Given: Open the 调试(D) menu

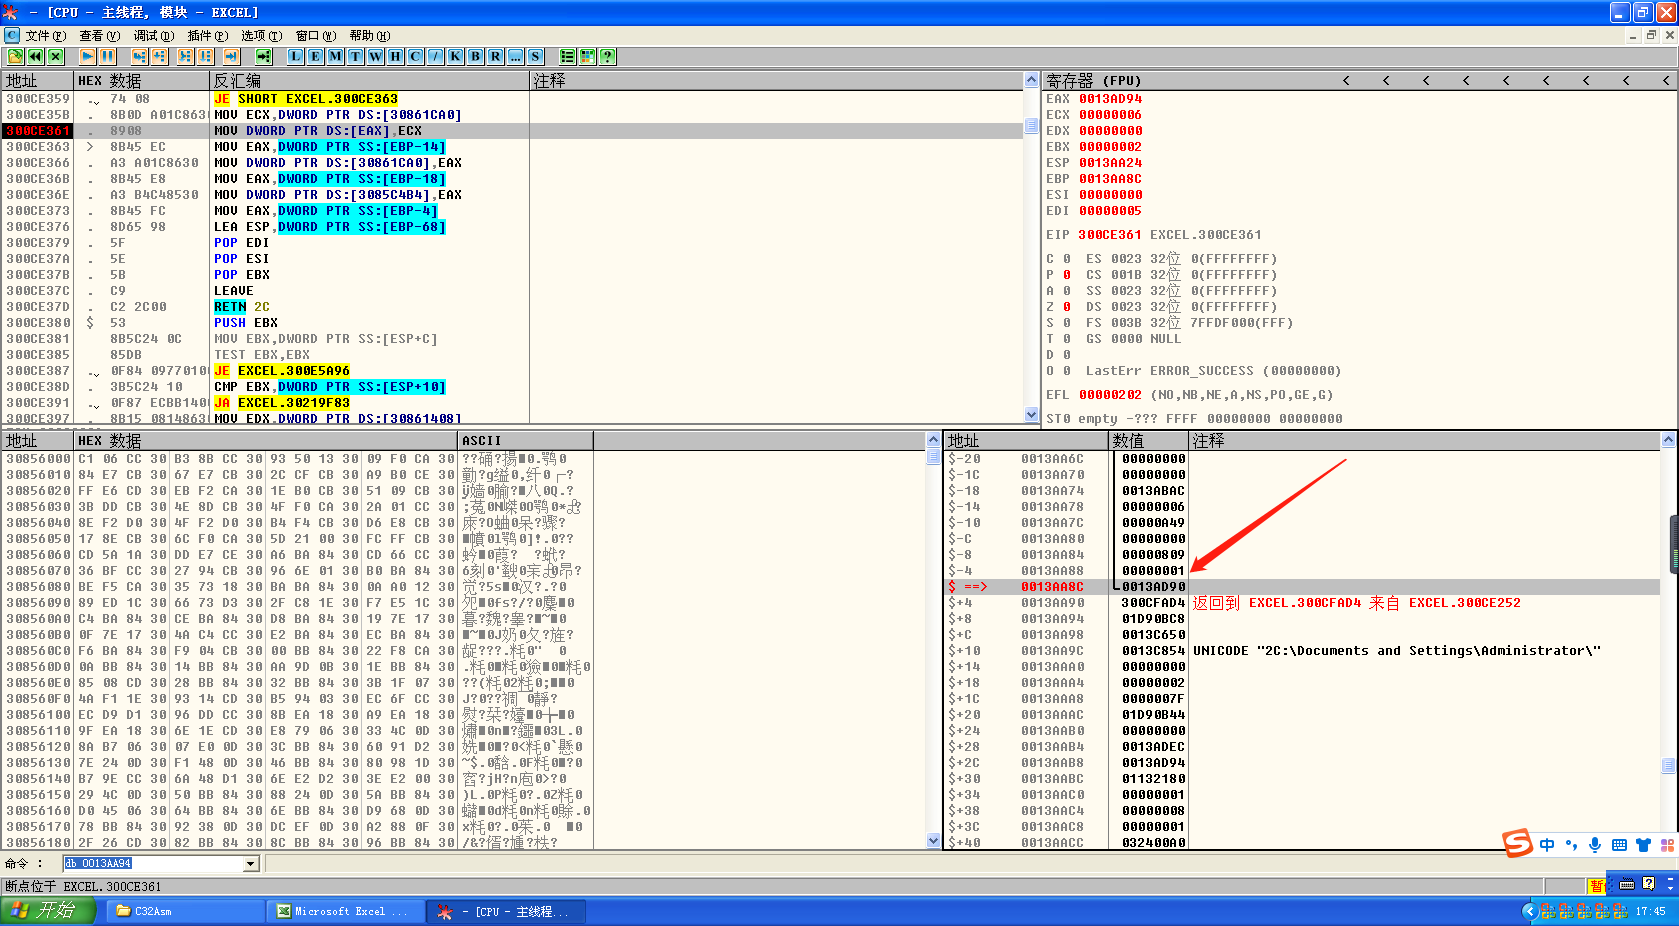Looking at the screenshot, I should click(x=153, y=36).
